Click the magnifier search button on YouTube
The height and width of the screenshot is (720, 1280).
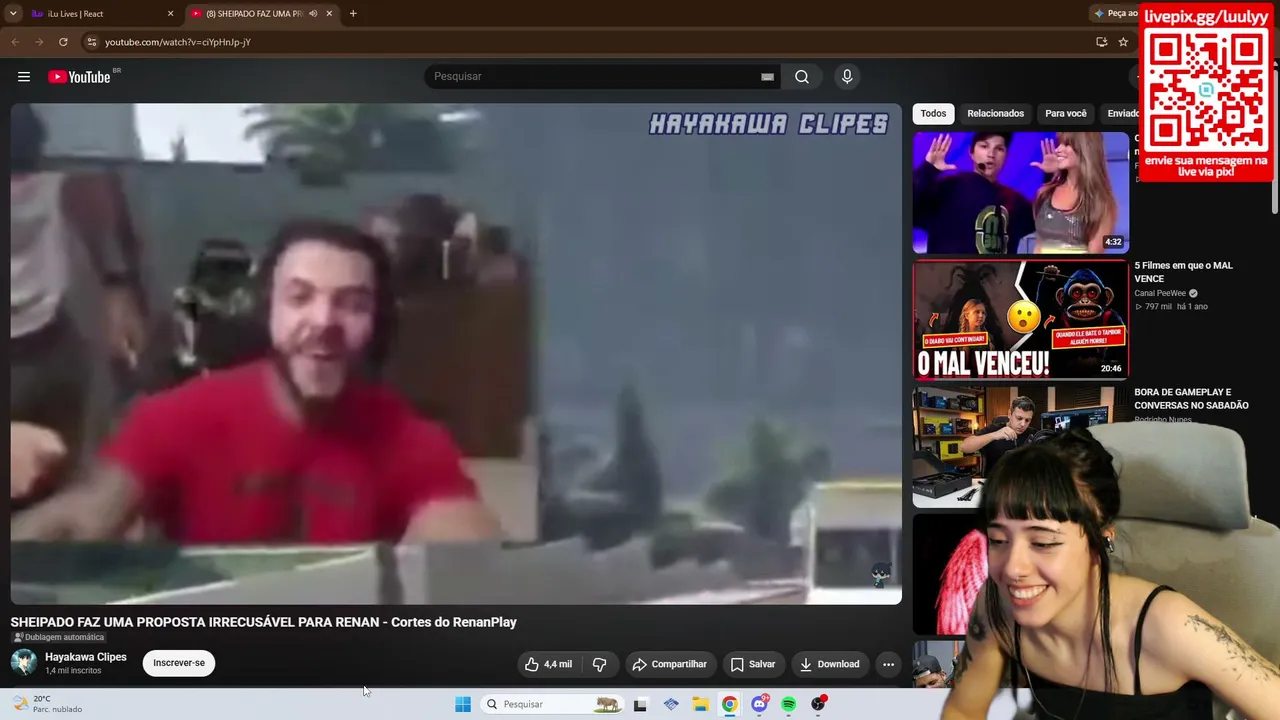[x=802, y=77]
